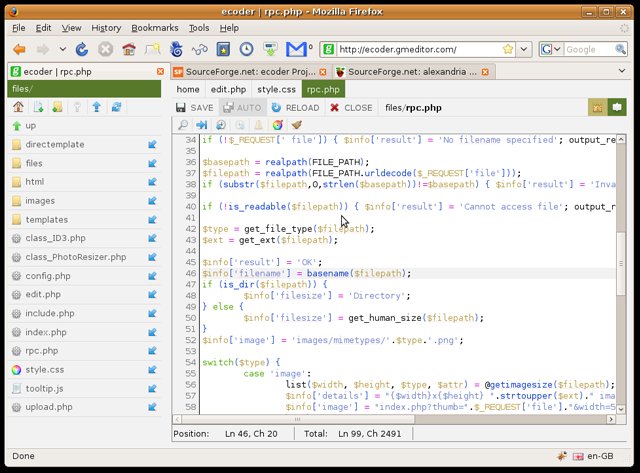
Task: Click the home icon in the file panel
Action: (x=18, y=107)
